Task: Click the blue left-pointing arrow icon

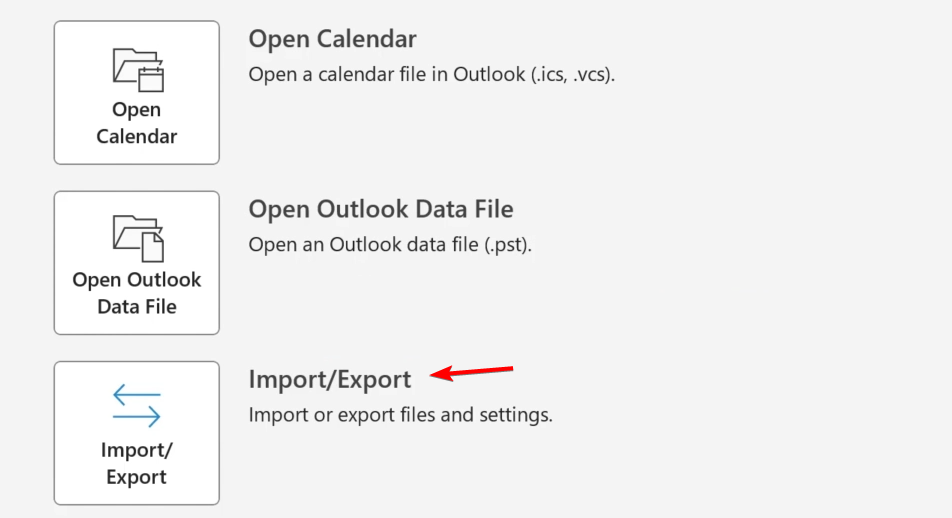Action: [x=137, y=394]
